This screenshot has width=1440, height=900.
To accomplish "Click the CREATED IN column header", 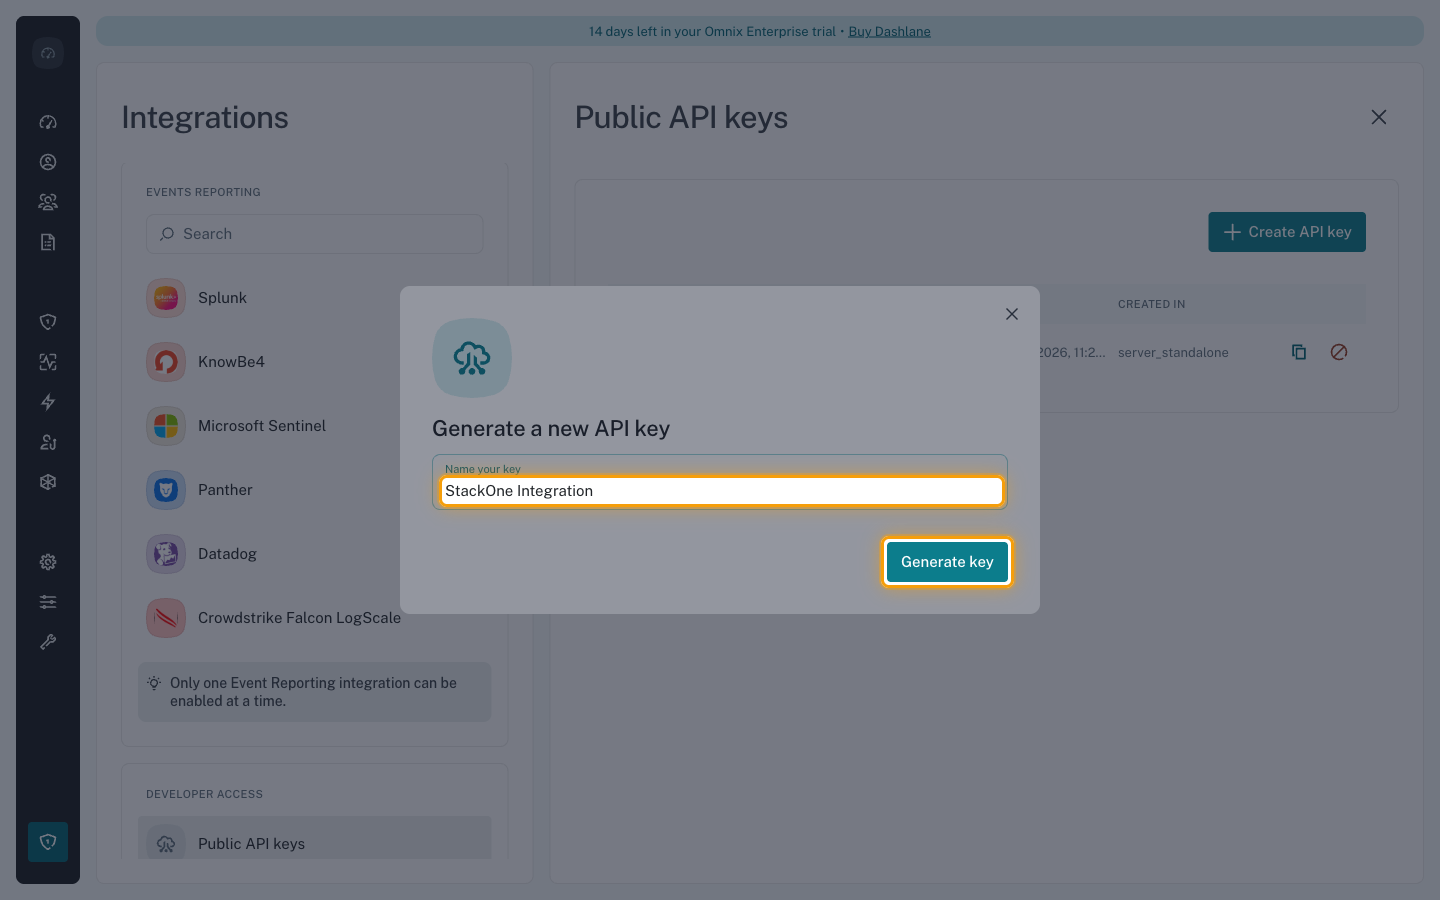I will point(1151,304).
